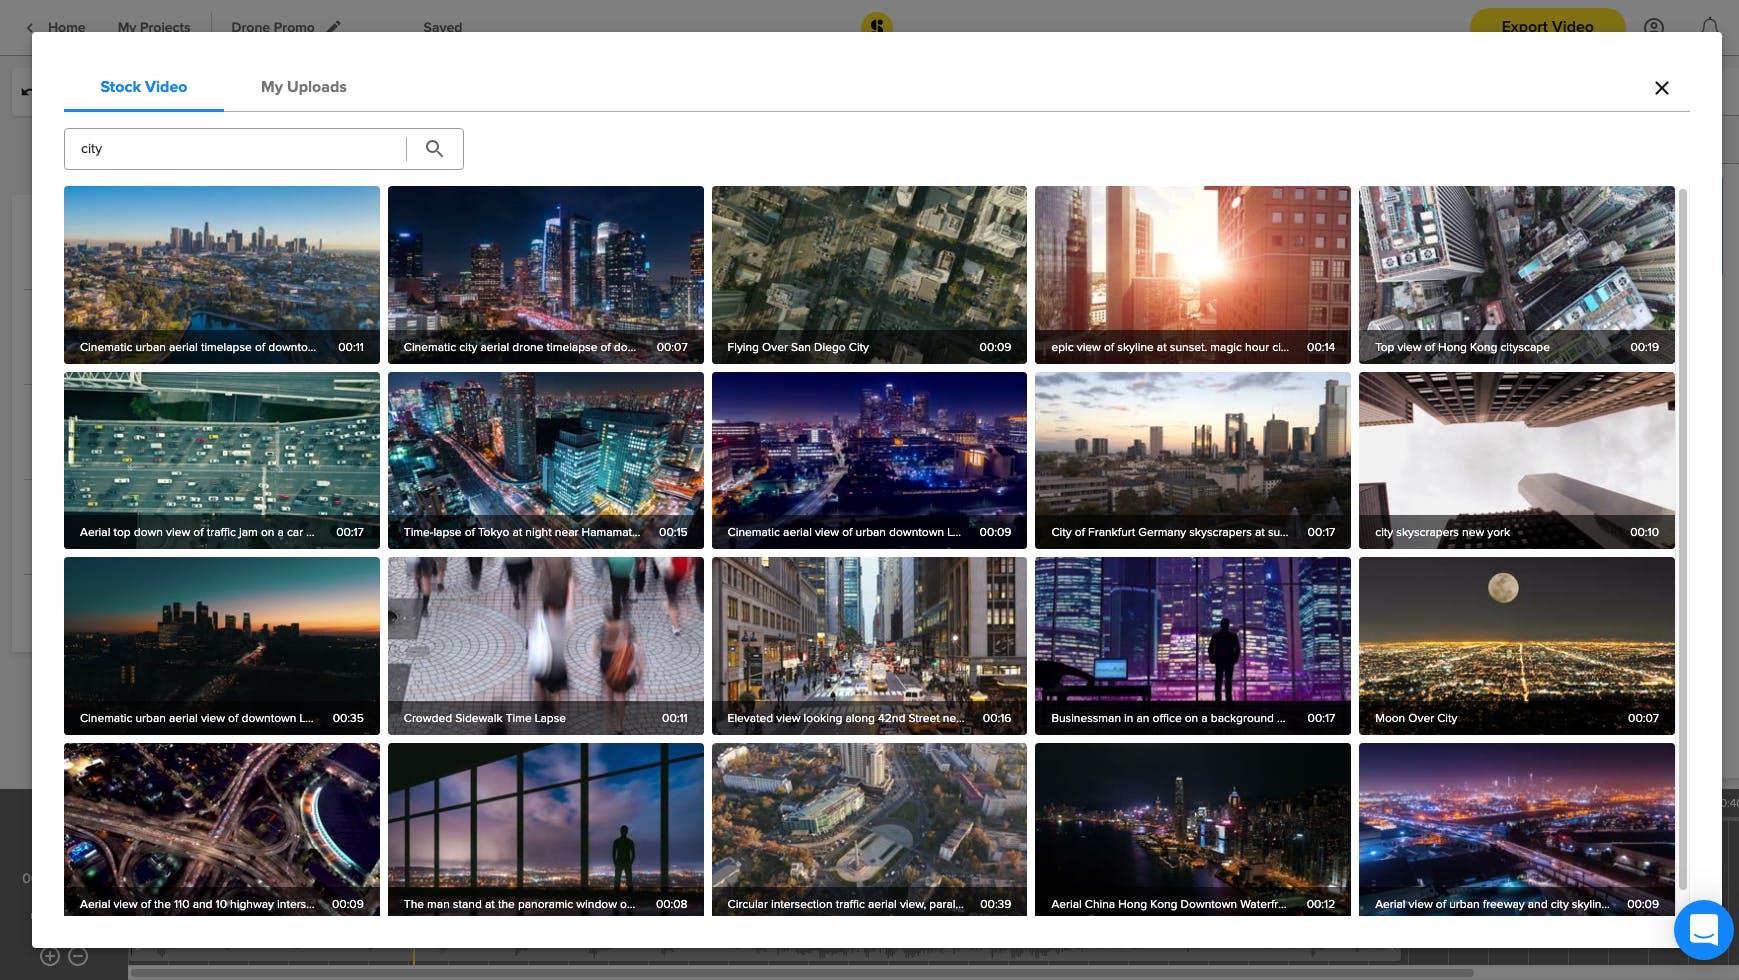Select the Stock Video tab
1739x980 pixels.
tap(143, 87)
